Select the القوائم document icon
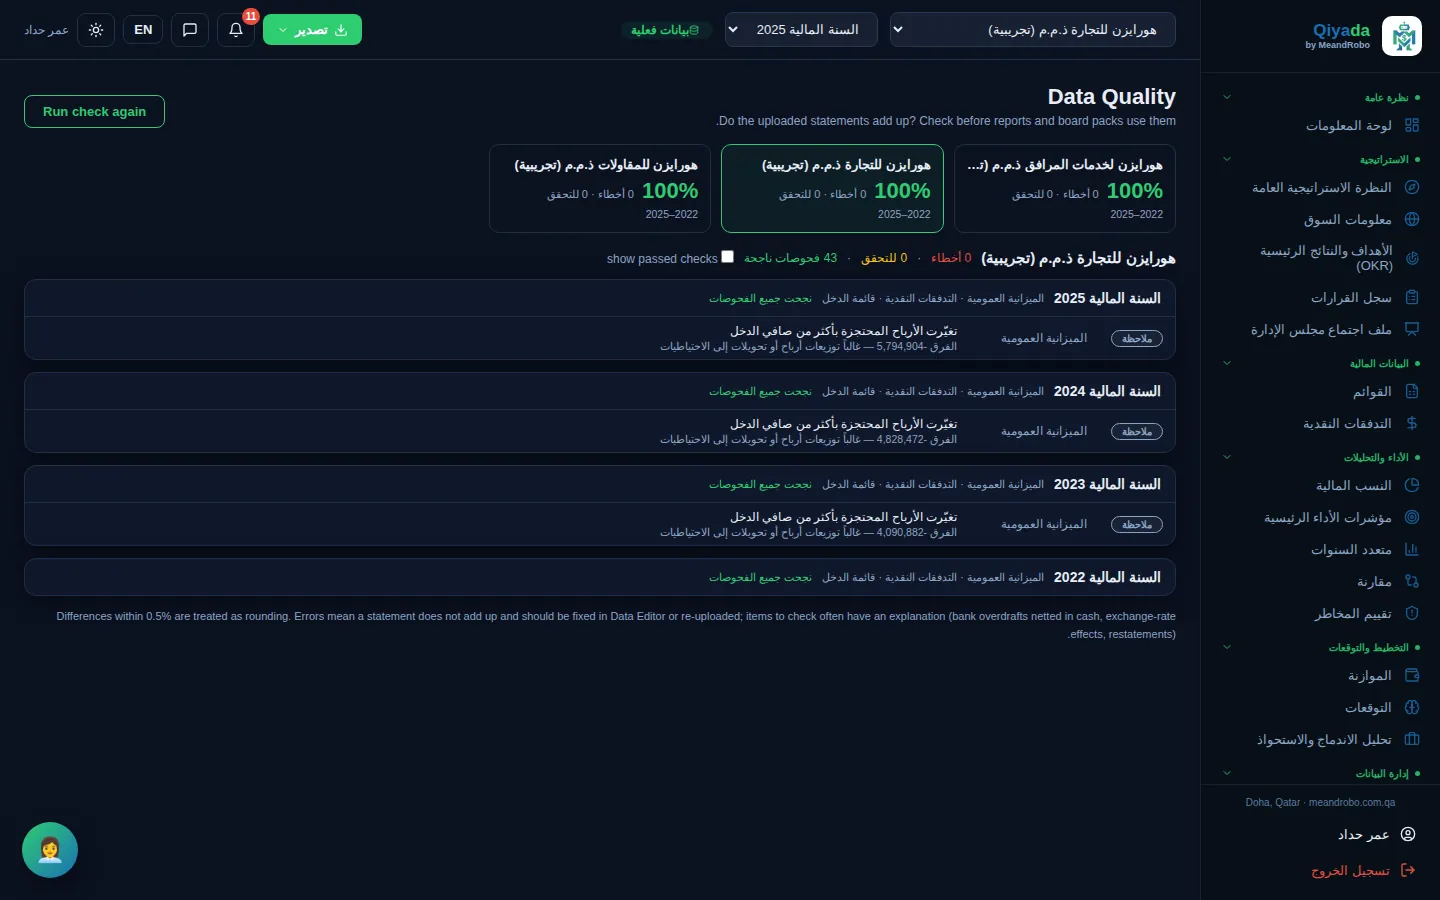Image resolution: width=1440 pixels, height=900 pixels. click(1412, 391)
